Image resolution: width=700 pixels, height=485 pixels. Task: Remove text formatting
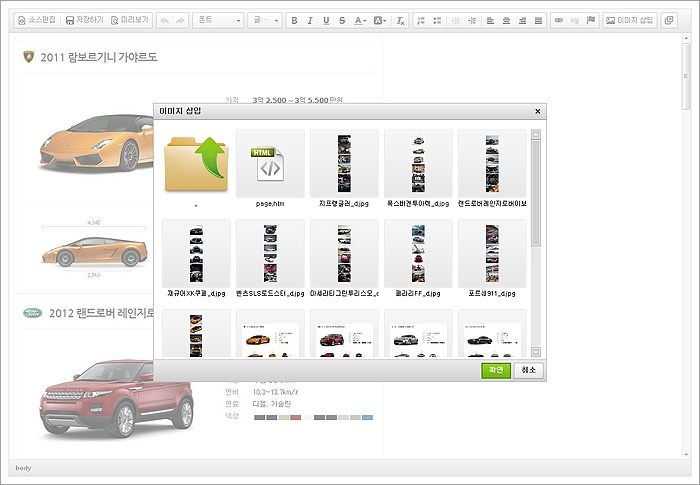point(400,21)
